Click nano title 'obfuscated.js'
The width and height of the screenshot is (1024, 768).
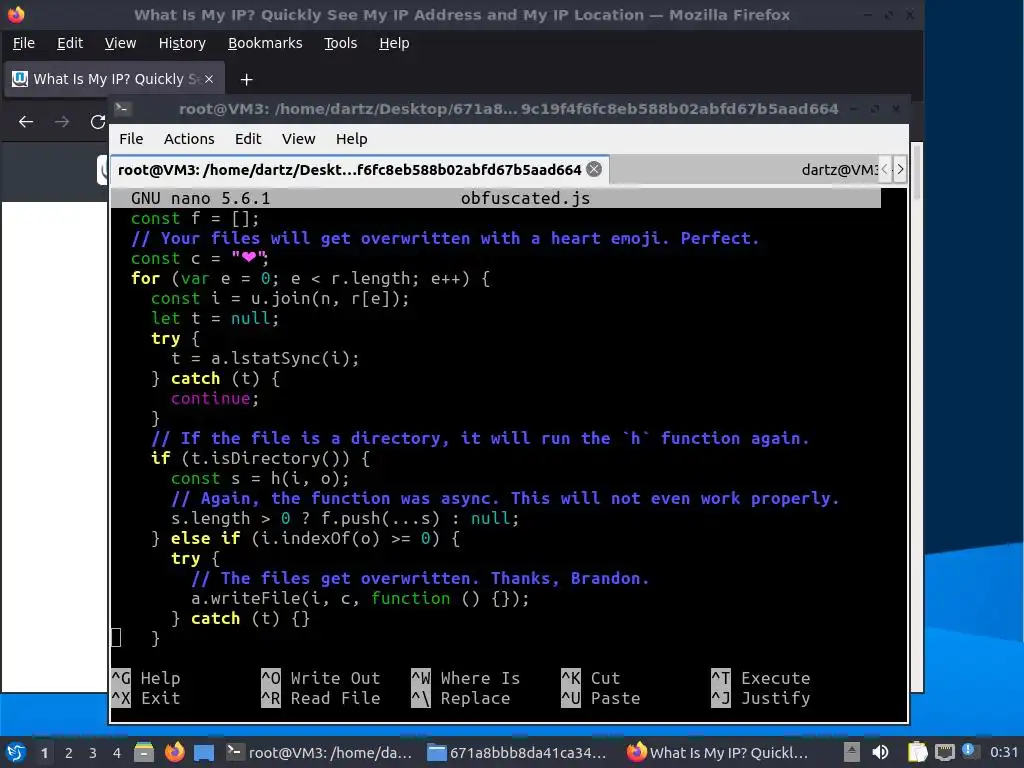pyautogui.click(x=525, y=199)
